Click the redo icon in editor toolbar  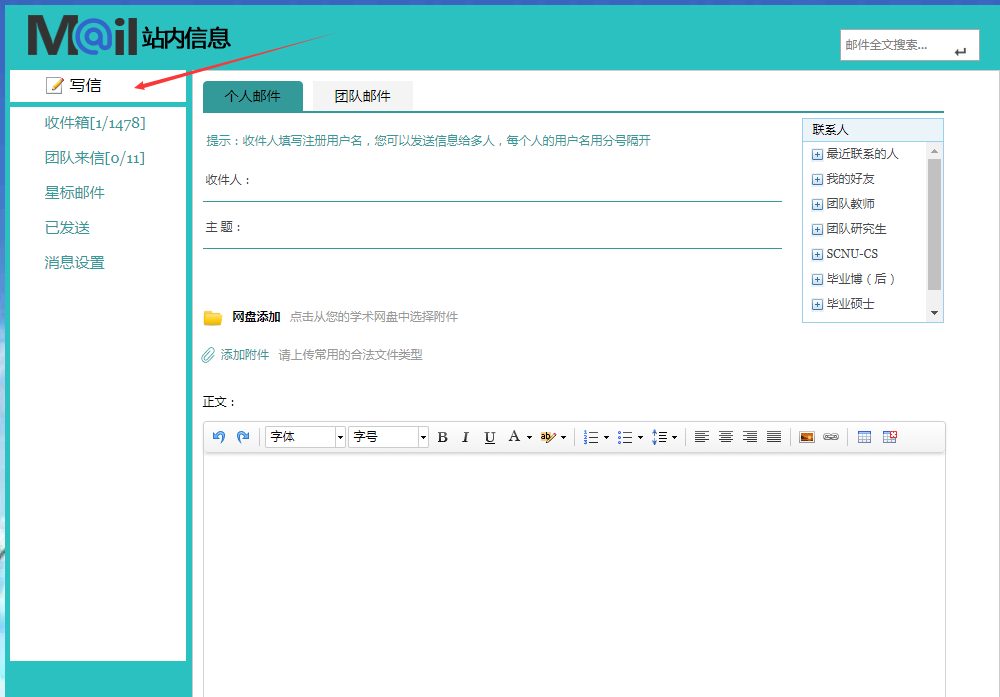(243, 437)
